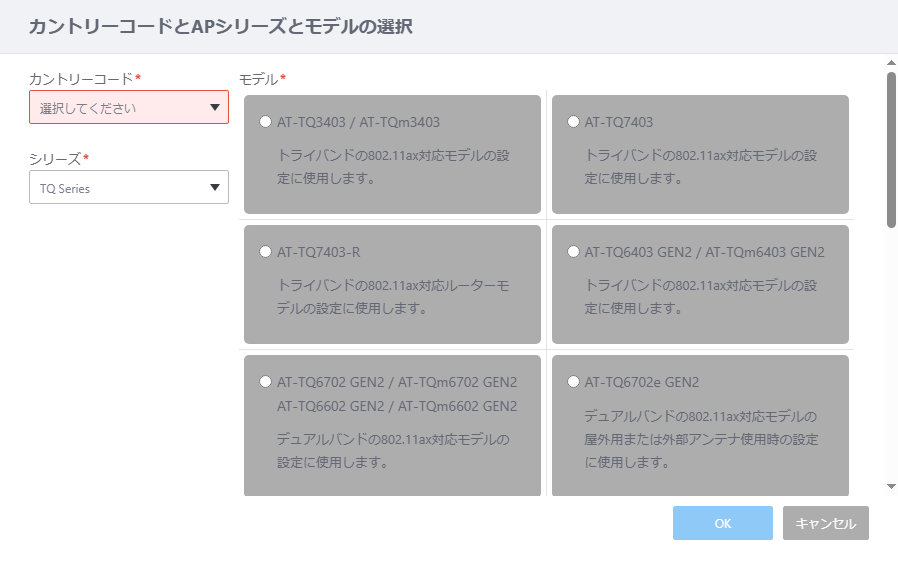Select the AT-TQ3403 / AT-TQm3403 radio button
Viewport: 898px width, 564px height.
click(x=265, y=122)
